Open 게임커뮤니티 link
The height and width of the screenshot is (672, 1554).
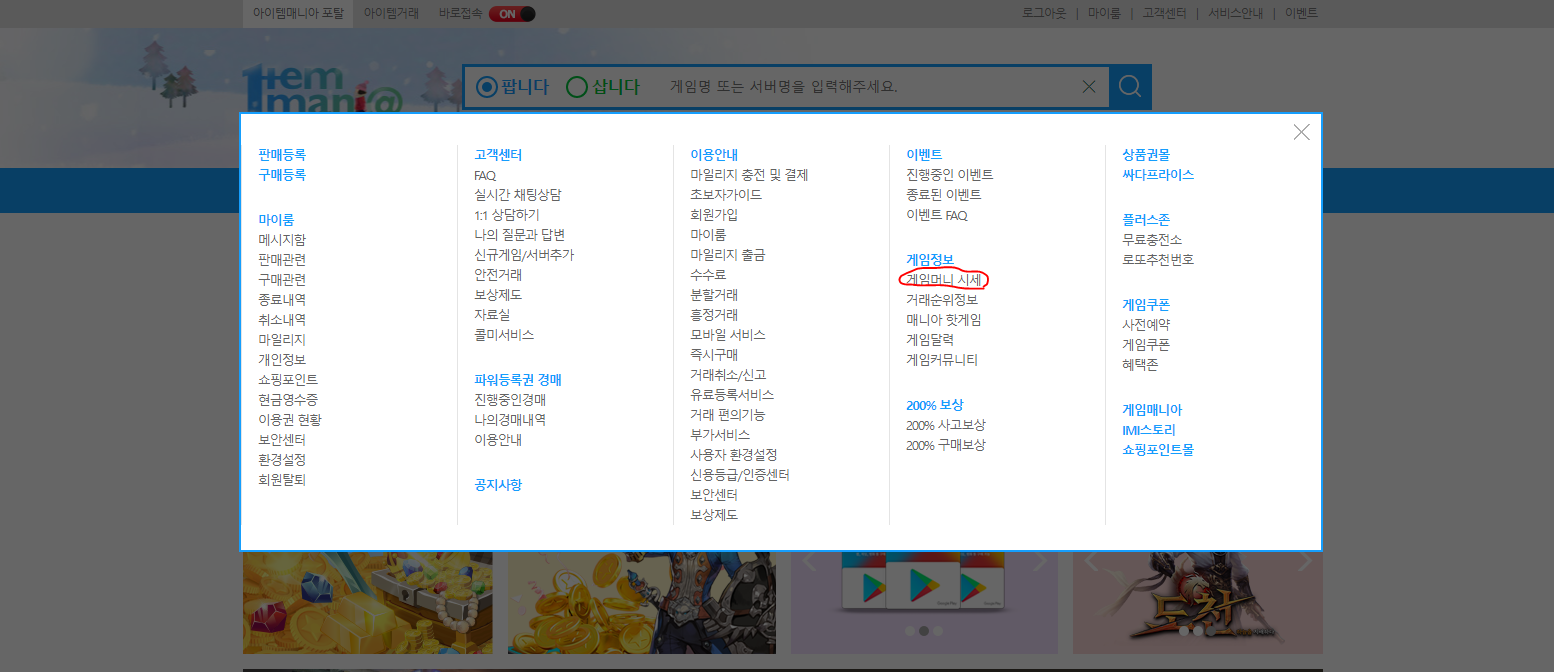942,360
